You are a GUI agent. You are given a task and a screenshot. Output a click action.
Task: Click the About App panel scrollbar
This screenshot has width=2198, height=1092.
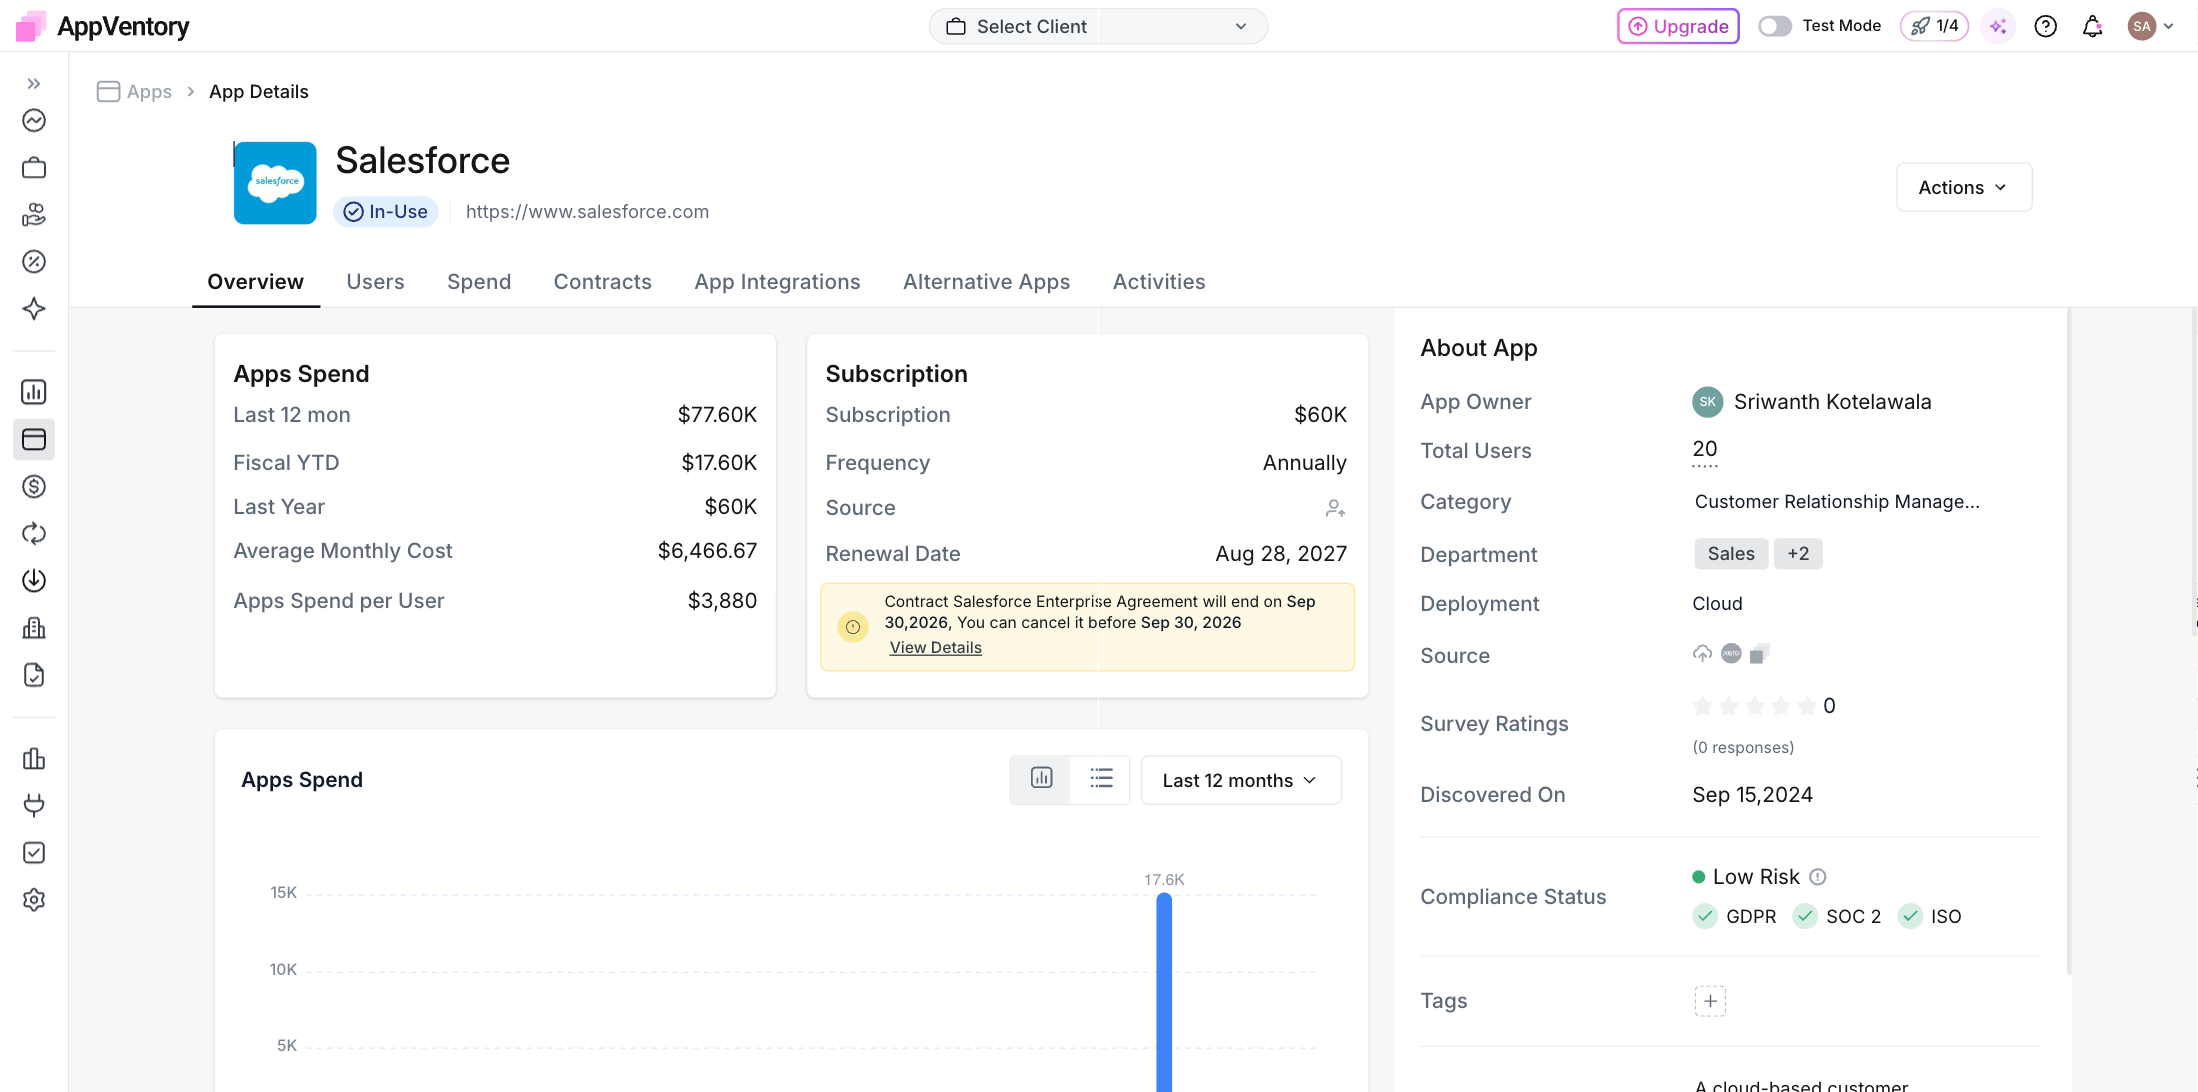[2068, 640]
